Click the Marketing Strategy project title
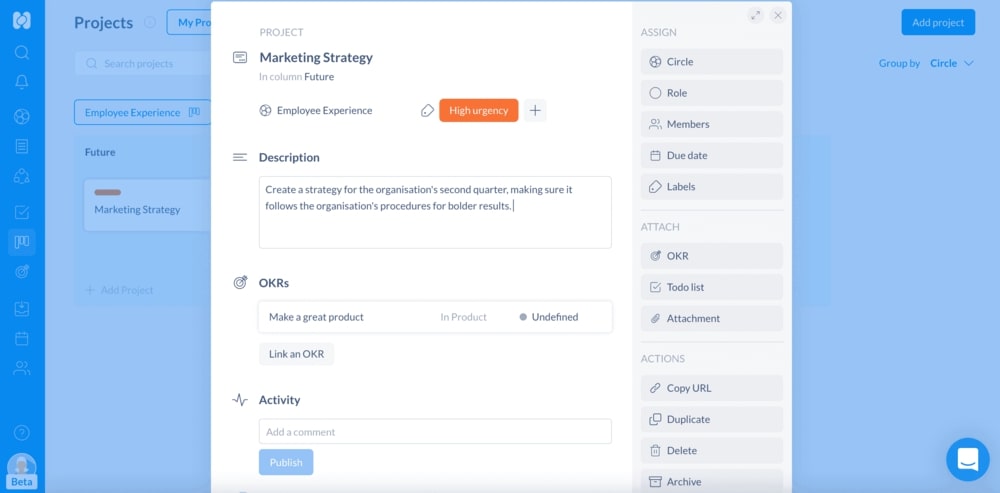 (316, 57)
